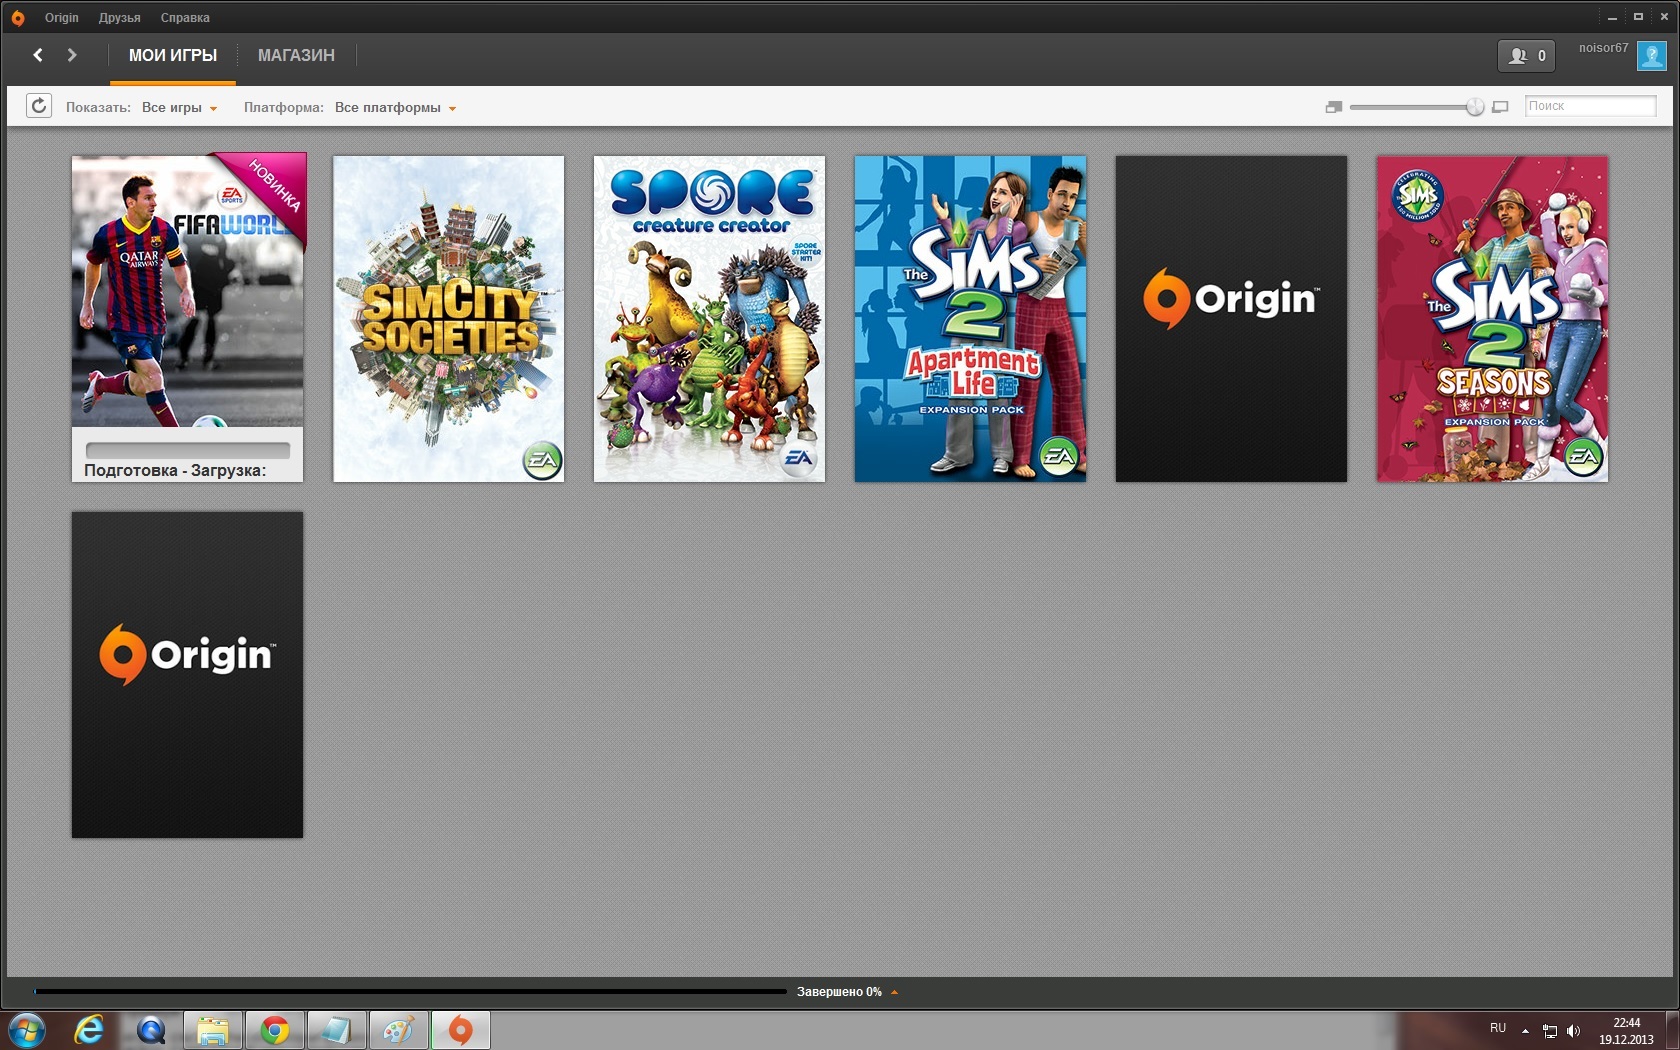Open The Sims 2 Seasons tile
The width and height of the screenshot is (1680, 1050).
point(1492,319)
